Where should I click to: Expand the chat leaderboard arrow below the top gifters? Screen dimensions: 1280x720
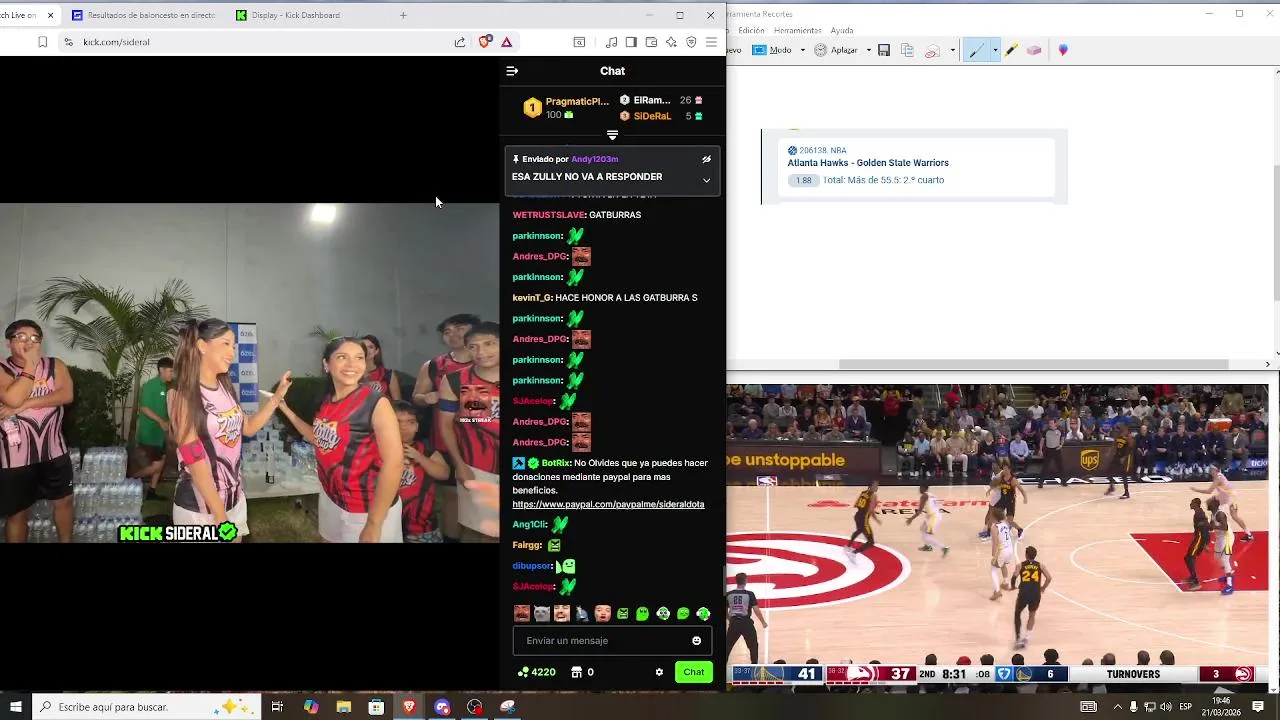612,135
